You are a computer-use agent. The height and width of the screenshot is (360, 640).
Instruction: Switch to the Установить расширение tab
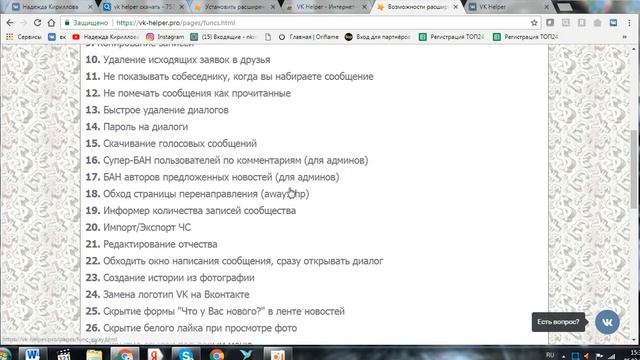point(235,7)
